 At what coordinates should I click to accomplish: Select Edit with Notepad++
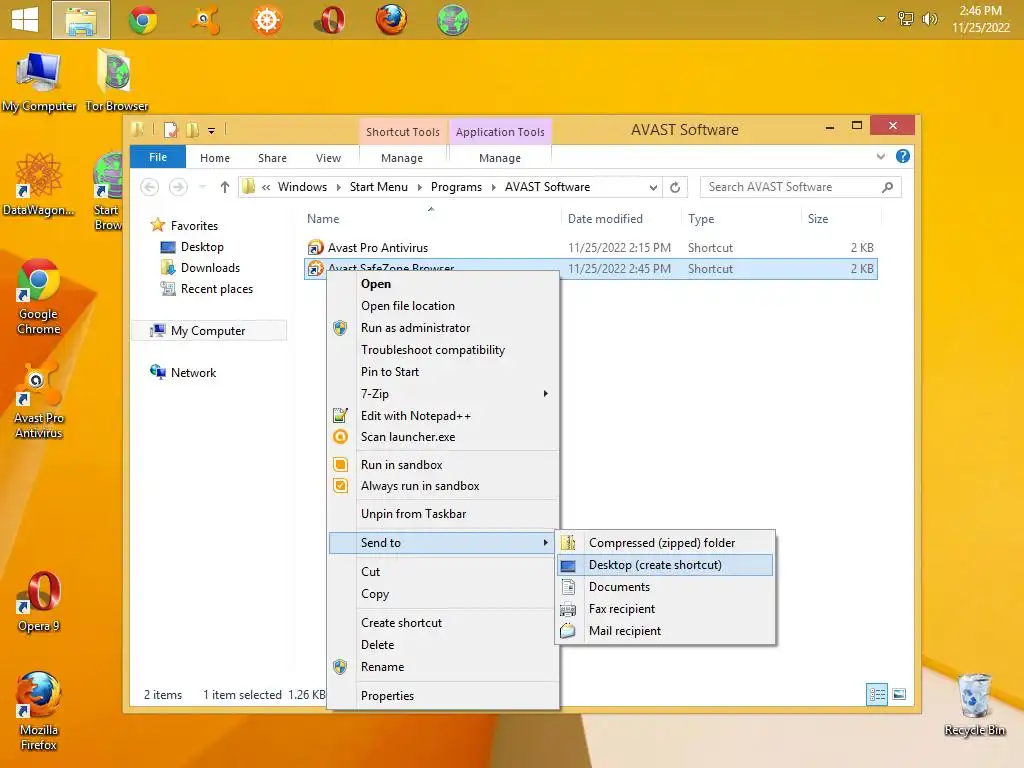point(443,416)
